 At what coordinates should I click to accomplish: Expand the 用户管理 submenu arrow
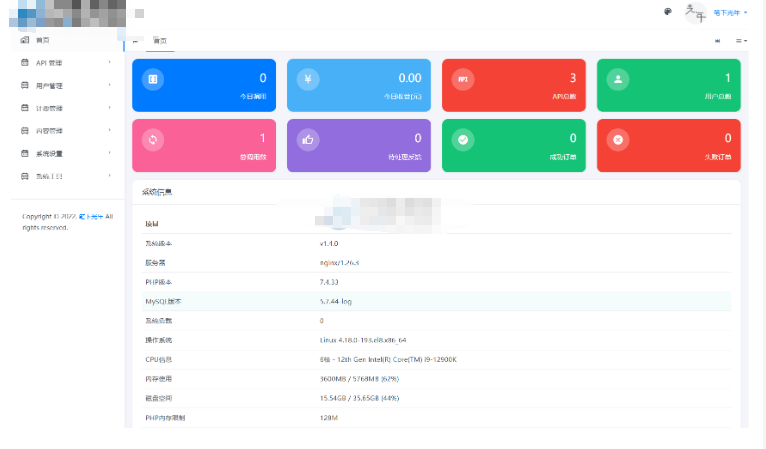tap(109, 85)
